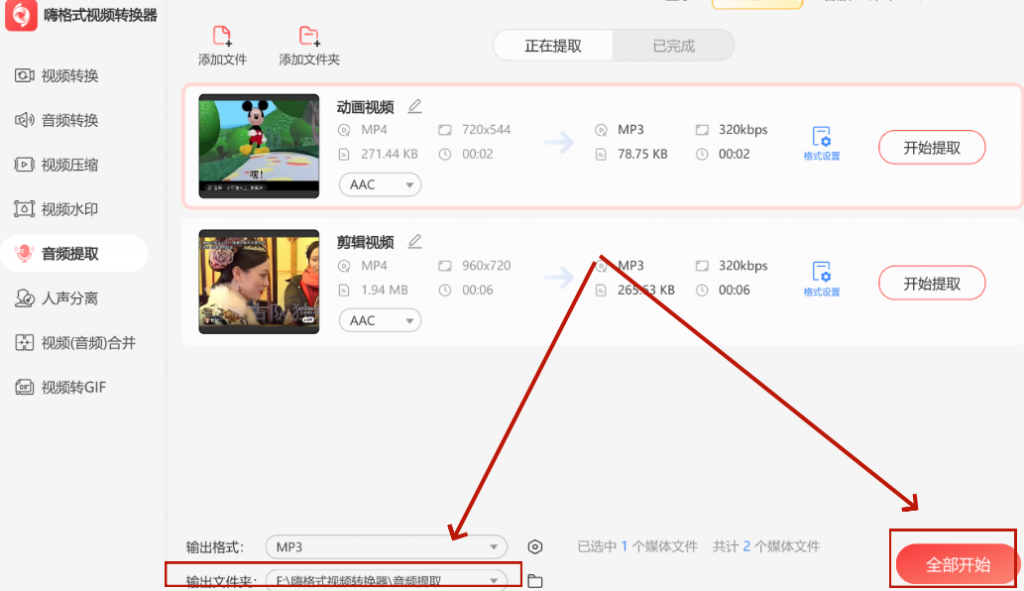Open the 人声分离 tool
This screenshot has width=1024, height=591.
pyautogui.click(x=60, y=298)
